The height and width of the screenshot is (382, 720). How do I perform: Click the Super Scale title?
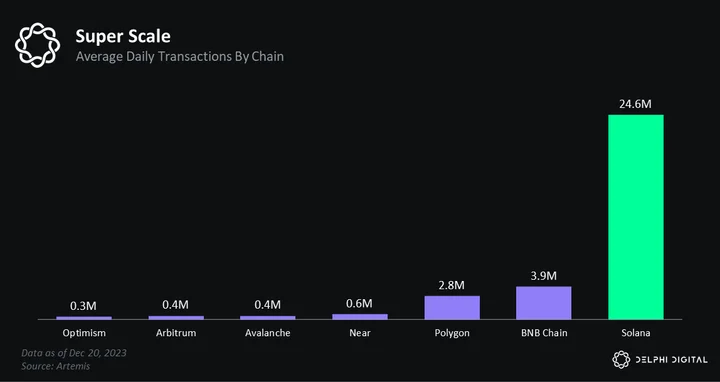(123, 36)
